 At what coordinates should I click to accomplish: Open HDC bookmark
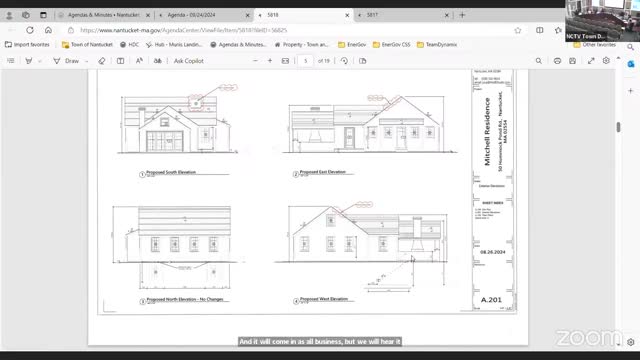point(129,44)
